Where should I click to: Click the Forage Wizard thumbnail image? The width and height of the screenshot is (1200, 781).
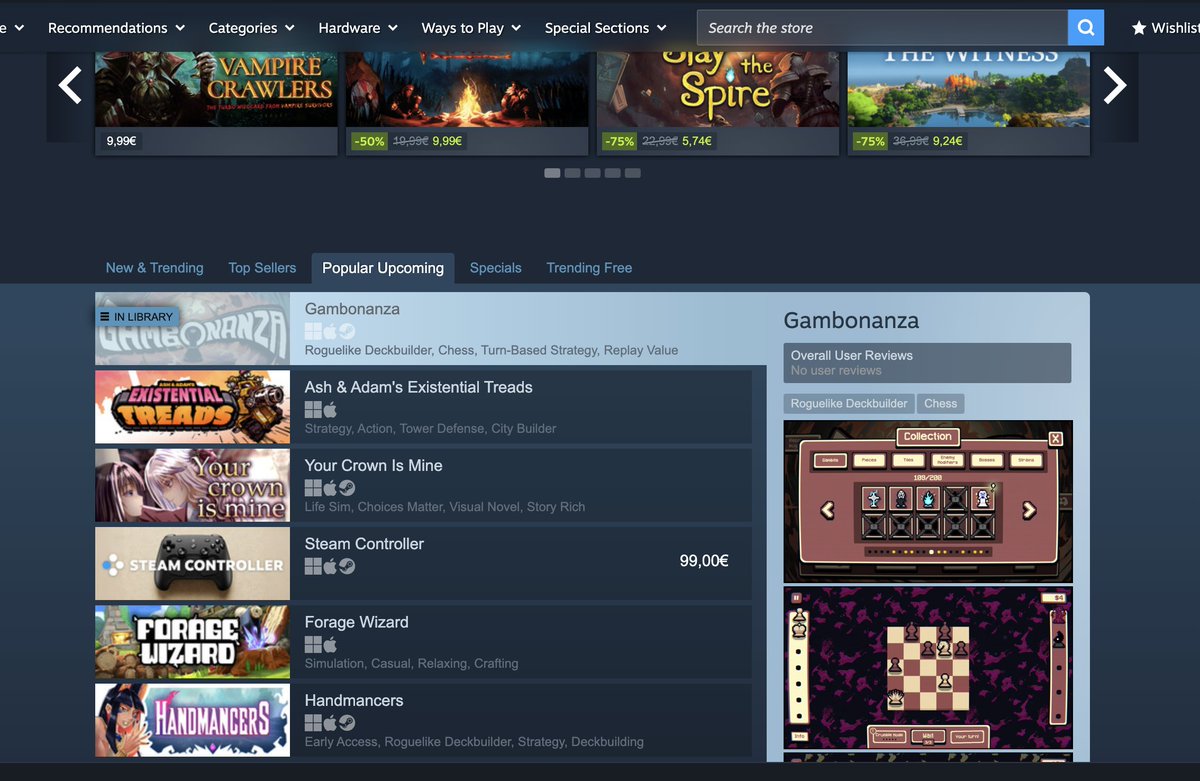(x=192, y=642)
